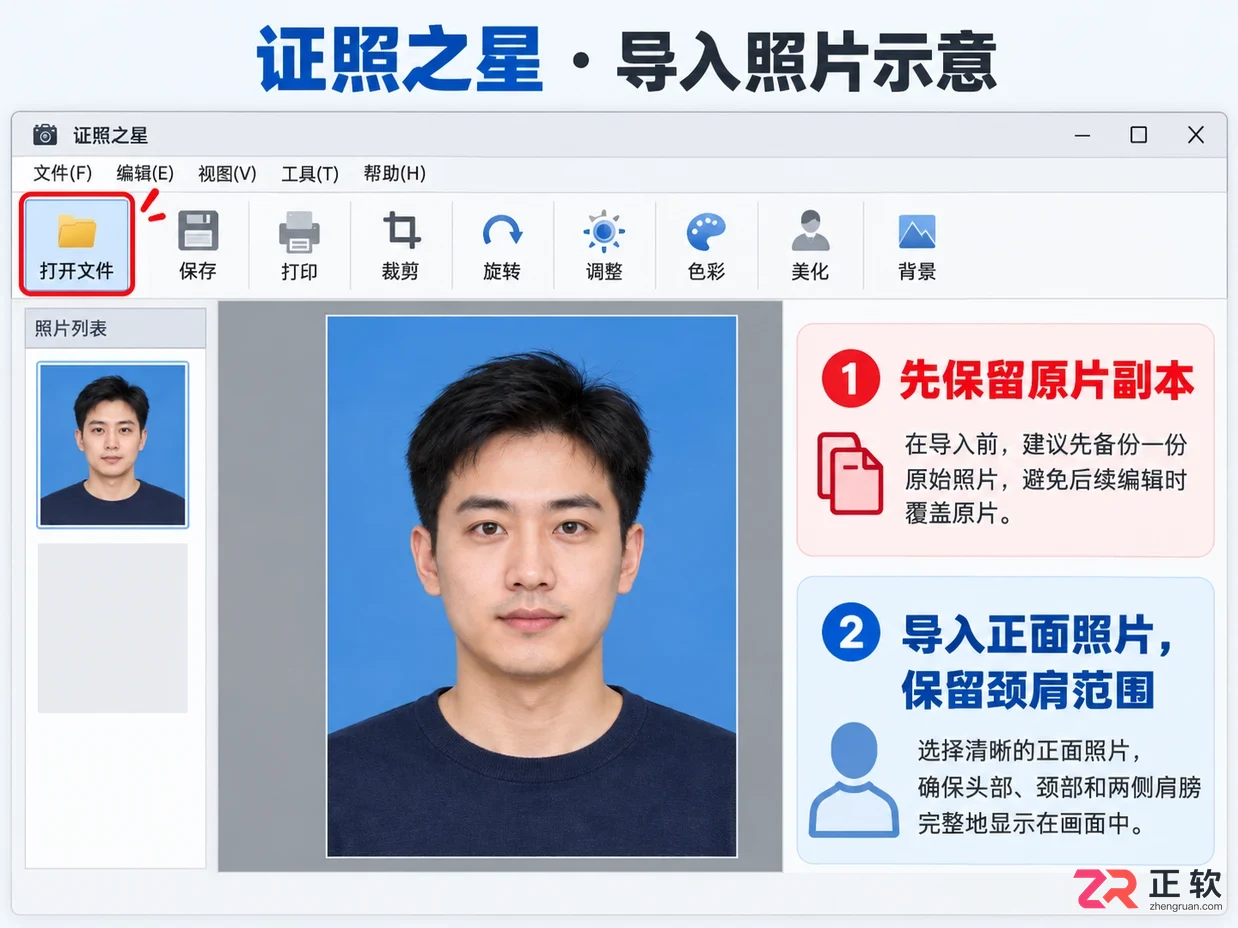Viewport: 1238px width, 928px height.
Task: Click the empty second slot in 照片列表
Action: tap(113, 628)
